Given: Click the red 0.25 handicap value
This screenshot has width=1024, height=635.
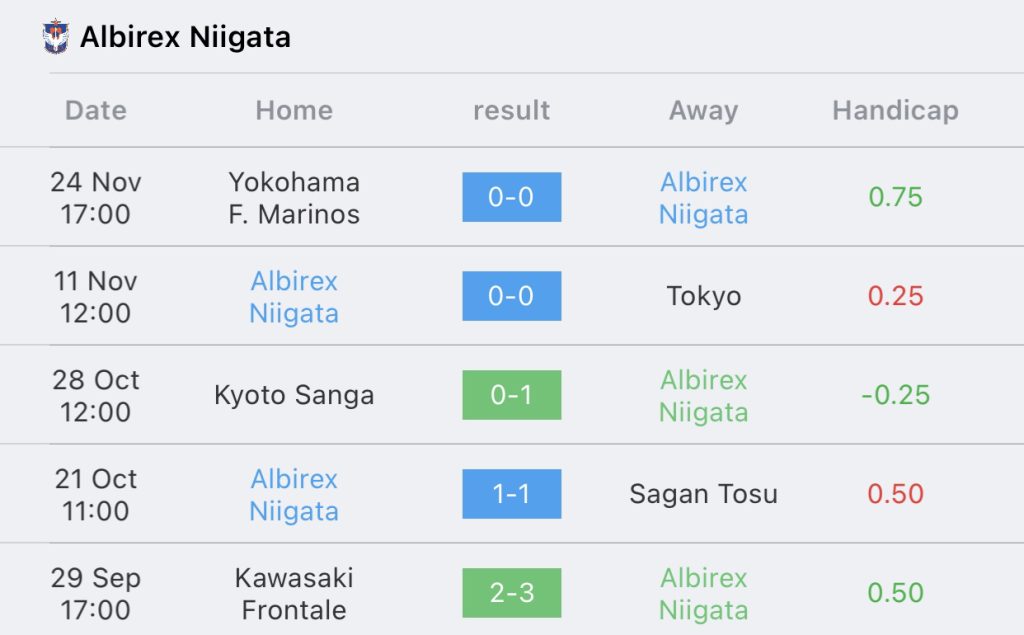Looking at the screenshot, I should pyautogui.click(x=895, y=296).
